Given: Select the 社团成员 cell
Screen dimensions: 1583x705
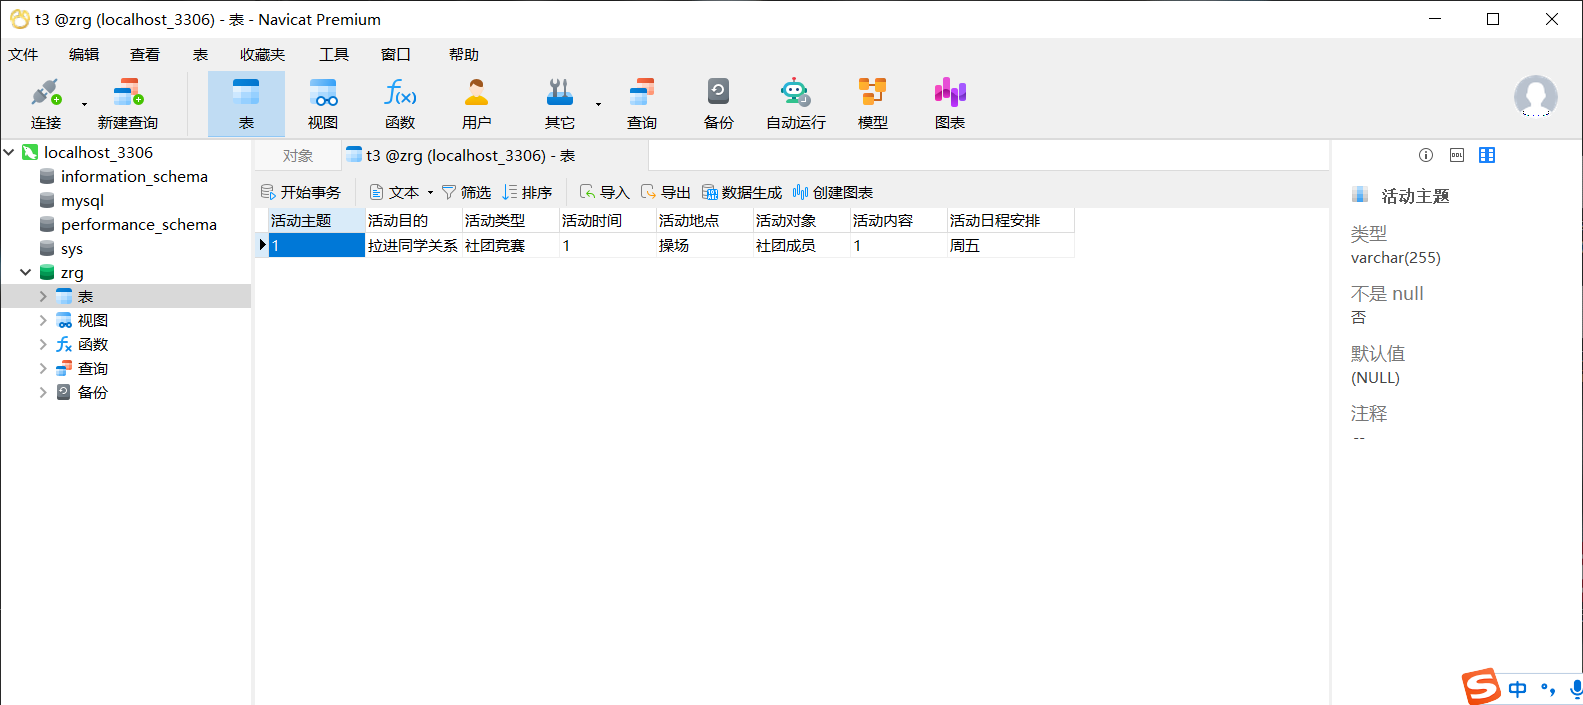Looking at the screenshot, I should tap(801, 245).
